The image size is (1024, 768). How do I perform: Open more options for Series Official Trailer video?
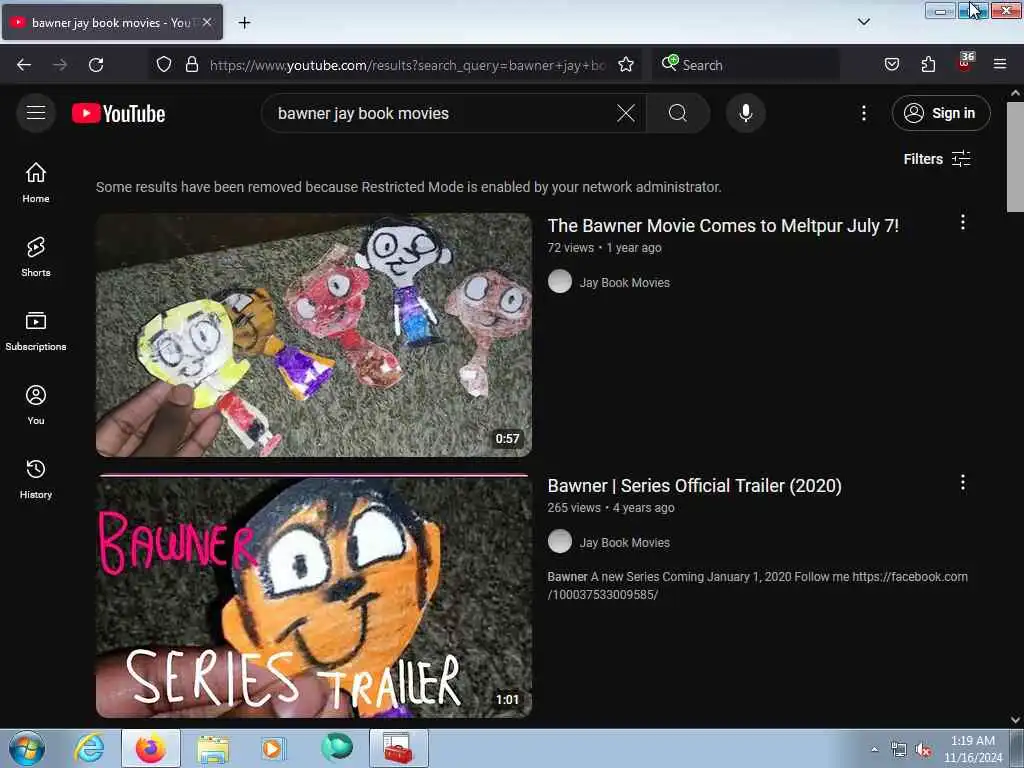point(963,483)
